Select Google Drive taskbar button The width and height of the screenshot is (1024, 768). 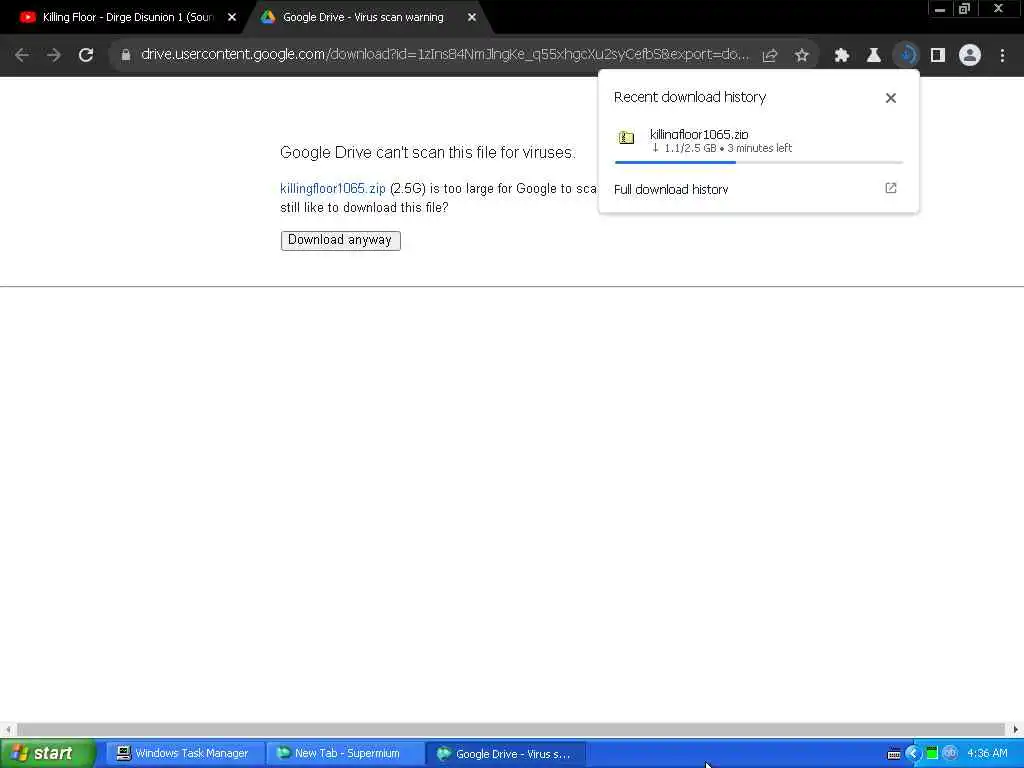[x=506, y=754]
